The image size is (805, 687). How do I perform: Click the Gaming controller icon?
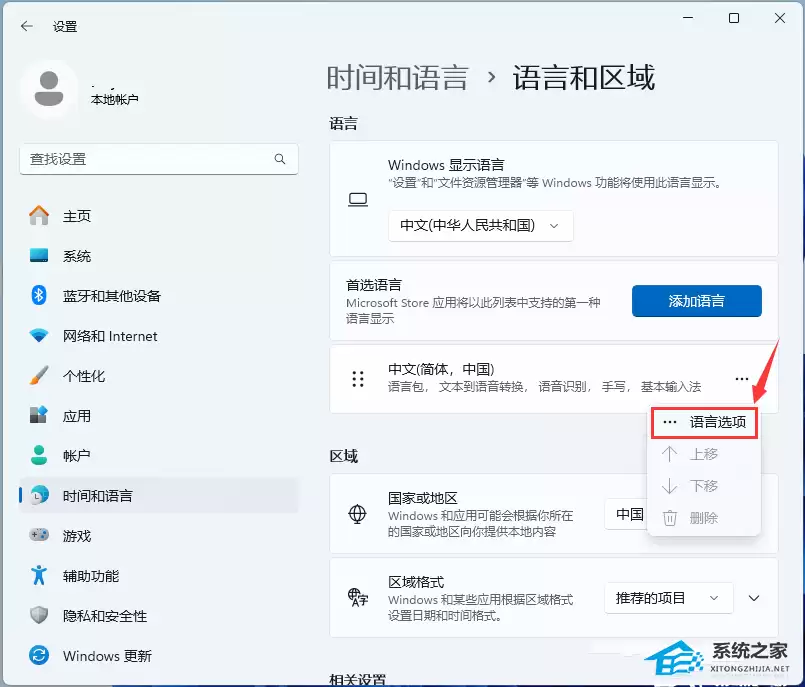point(39,535)
